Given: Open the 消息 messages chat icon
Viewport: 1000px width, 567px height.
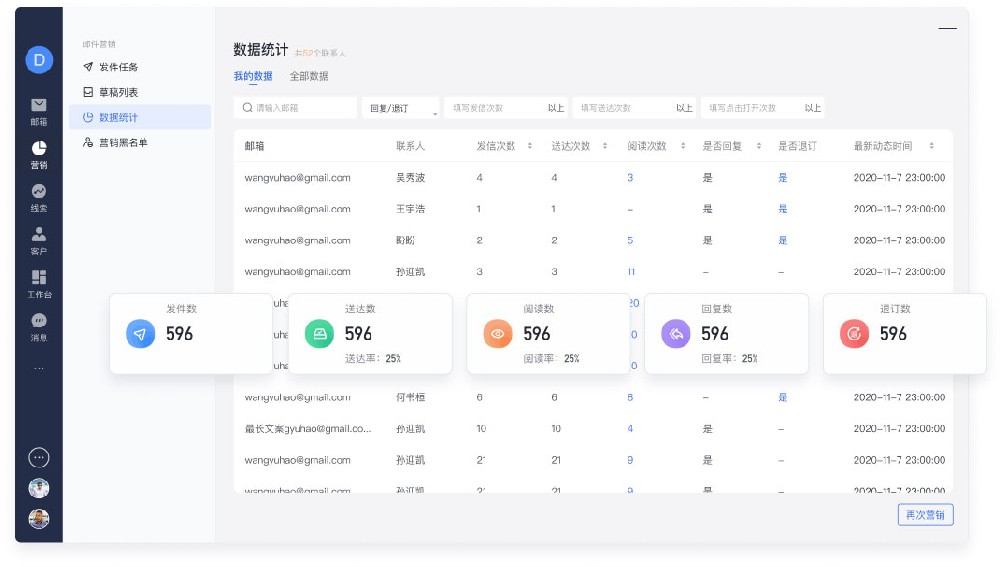Looking at the screenshot, I should (x=39, y=321).
